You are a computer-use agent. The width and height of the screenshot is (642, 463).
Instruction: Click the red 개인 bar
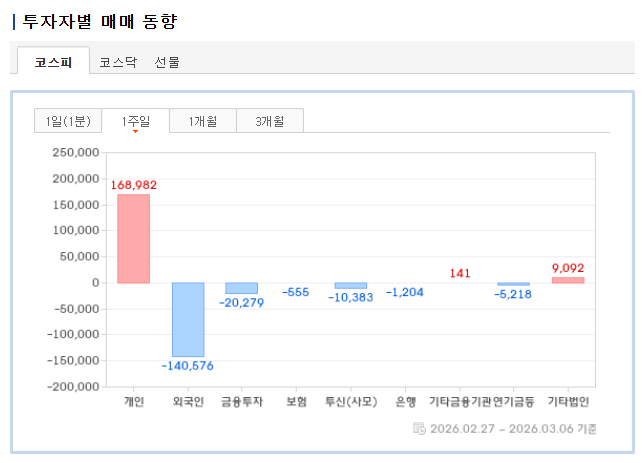[133, 239]
